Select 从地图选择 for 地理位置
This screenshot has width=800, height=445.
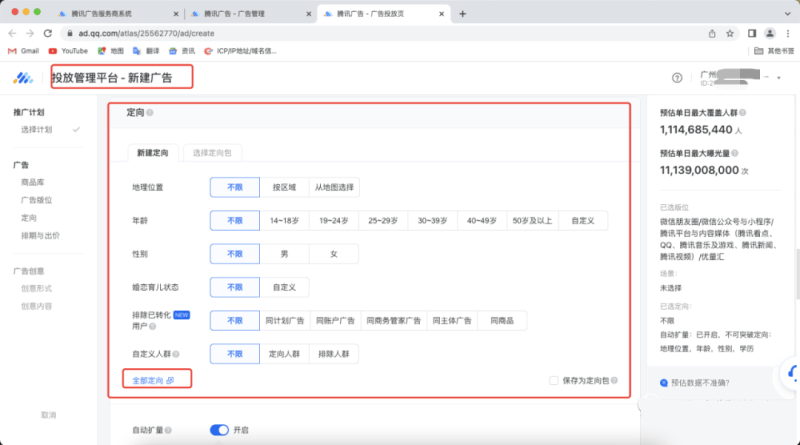334,187
